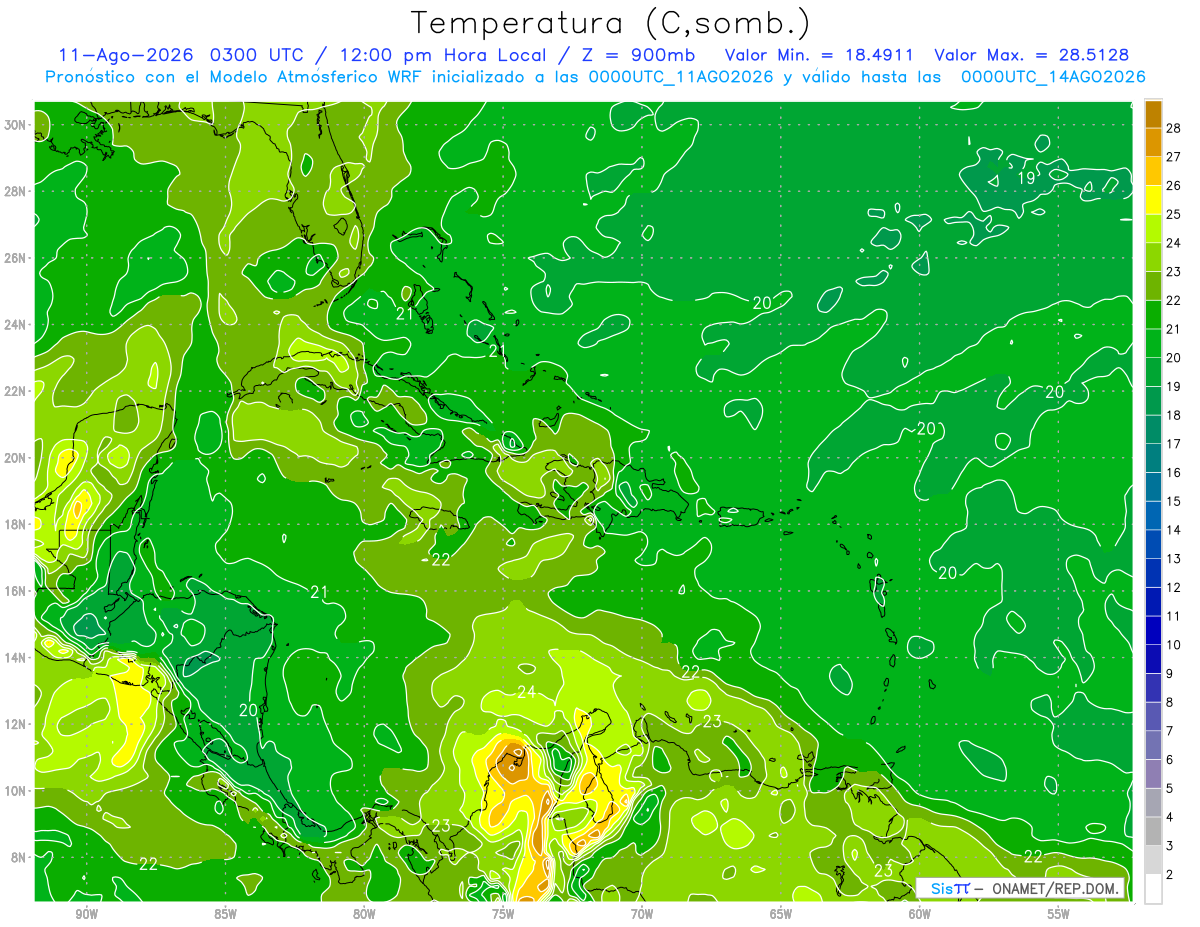Image resolution: width=1200 pixels, height=927 pixels.
Task: Click the "90W" longitude axis label
Action: (x=86, y=914)
